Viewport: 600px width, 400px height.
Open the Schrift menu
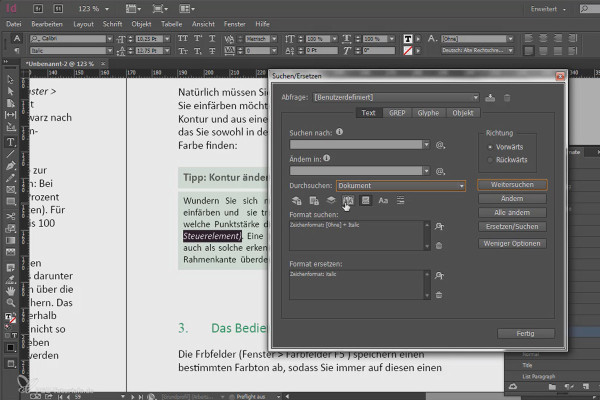click(112, 24)
